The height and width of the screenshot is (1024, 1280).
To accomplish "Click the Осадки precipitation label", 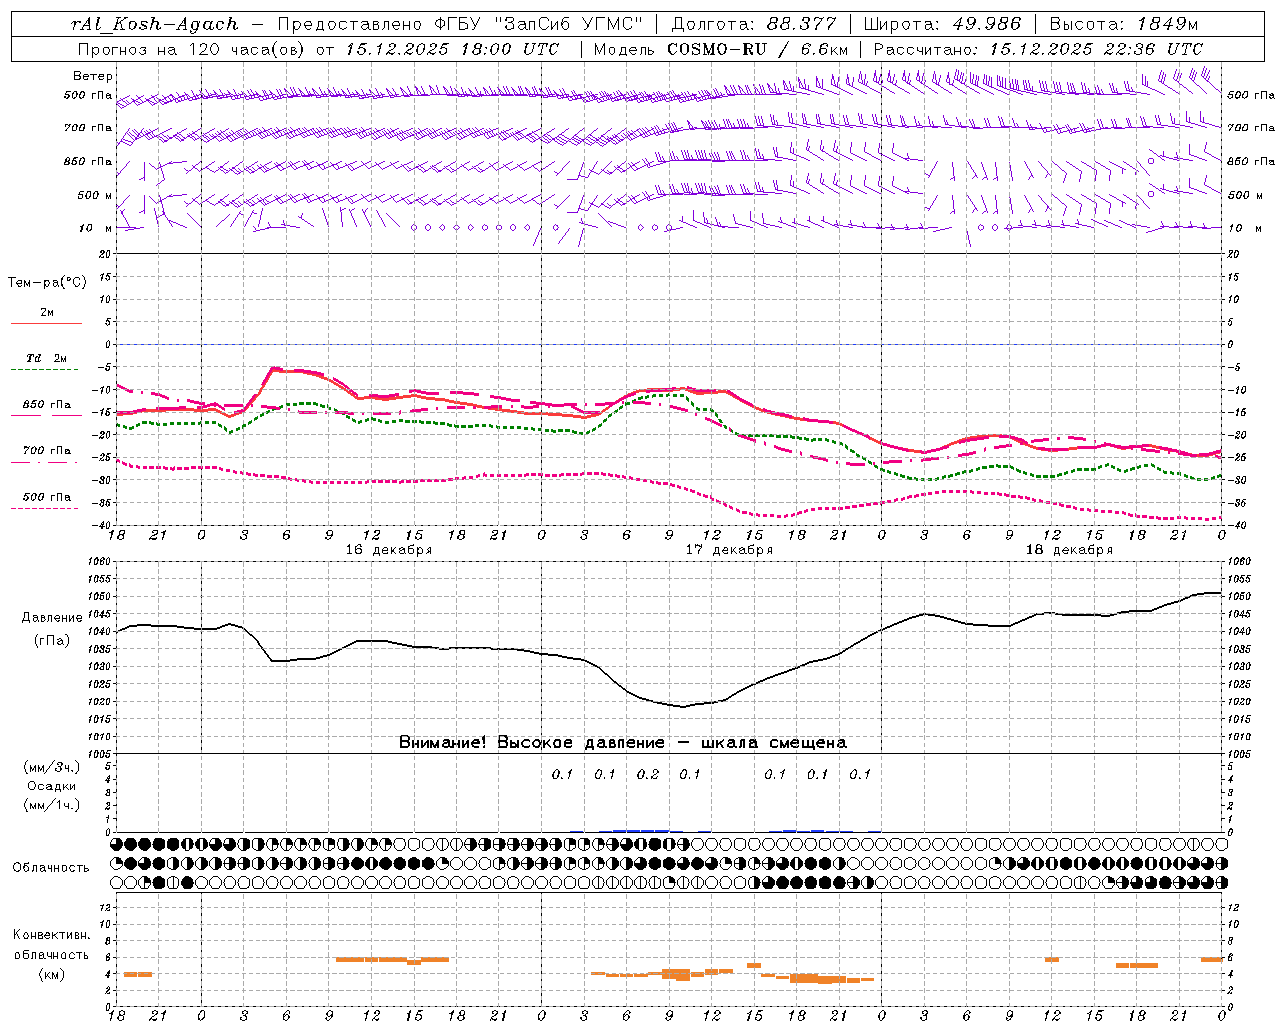I will (52, 786).
